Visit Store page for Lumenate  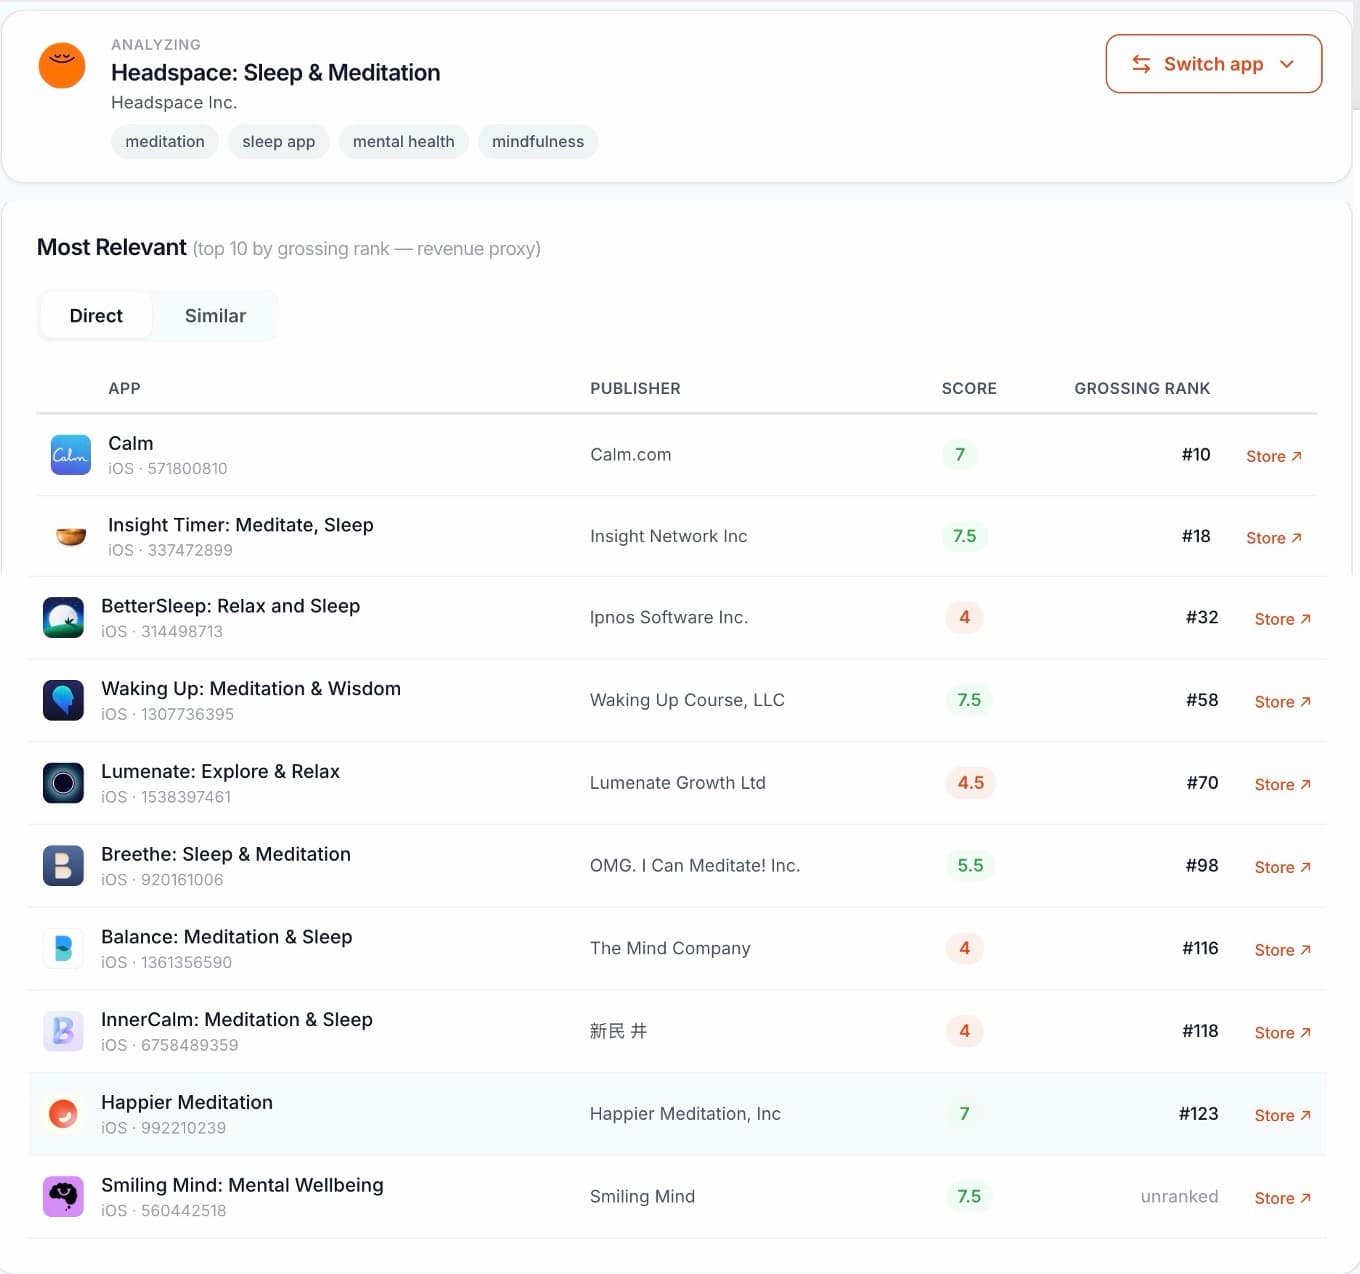pos(1283,785)
